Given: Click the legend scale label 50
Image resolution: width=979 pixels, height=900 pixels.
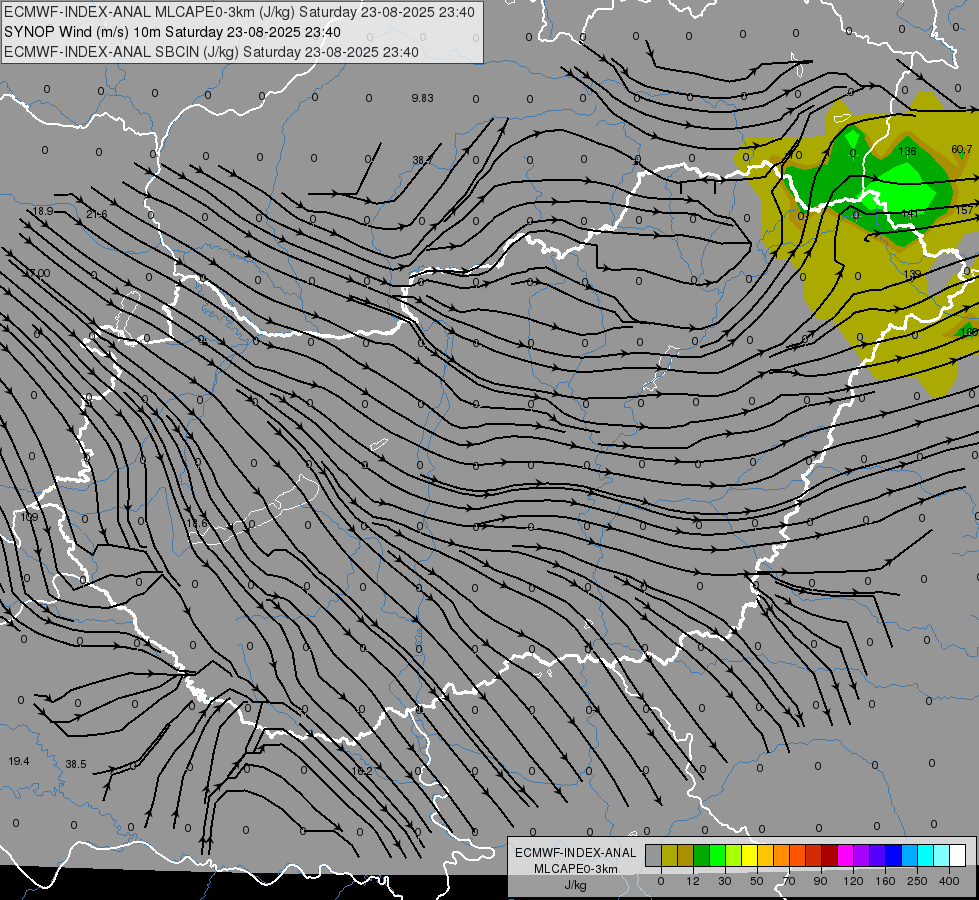Looking at the screenshot, I should click(757, 881).
